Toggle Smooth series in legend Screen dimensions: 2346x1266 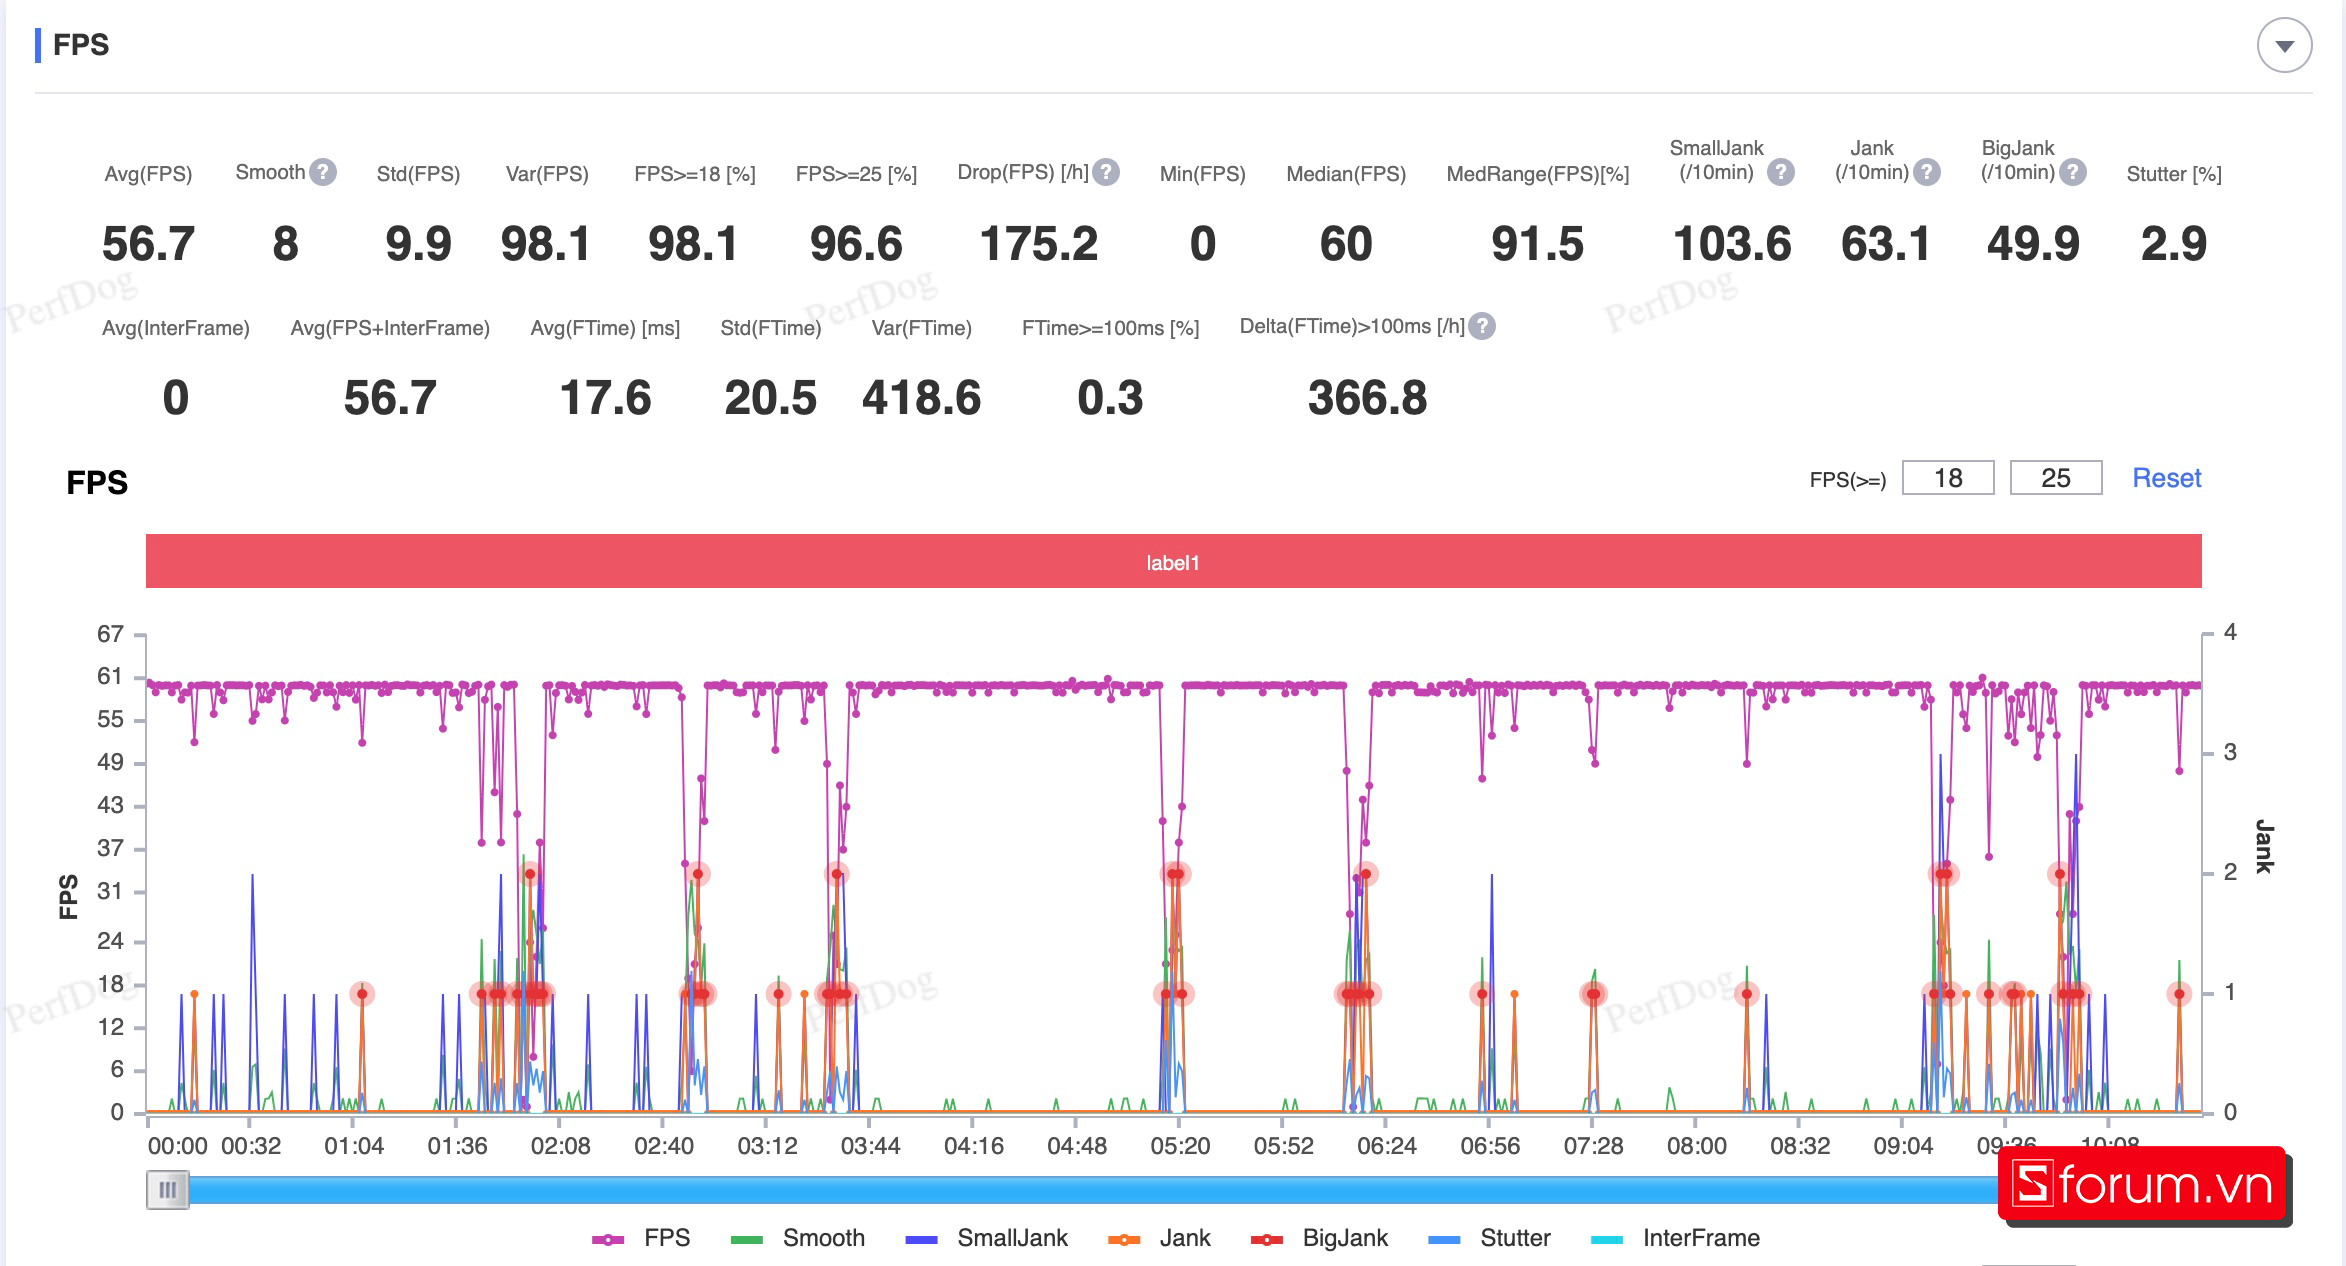797,1238
